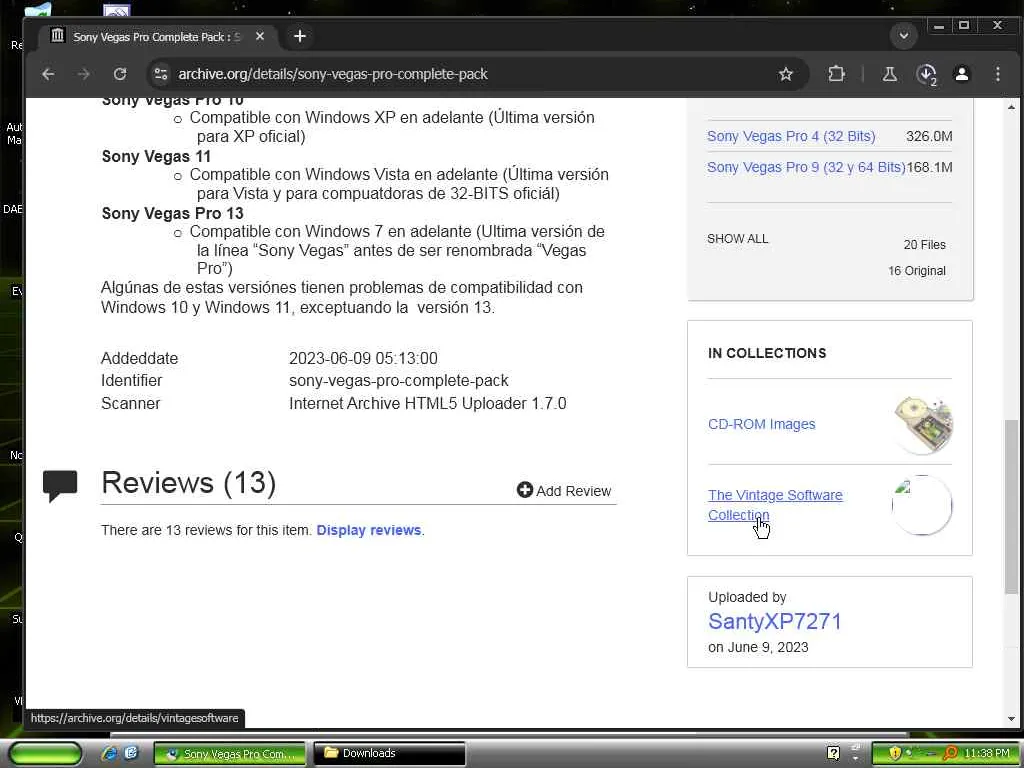Open Sony Vegas Pro 9 (32 y 64 Bits) download

[806, 167]
